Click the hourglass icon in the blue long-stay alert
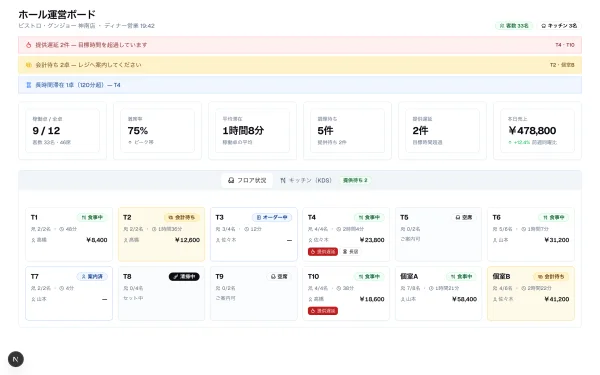This screenshot has width=600, height=375. point(28,85)
